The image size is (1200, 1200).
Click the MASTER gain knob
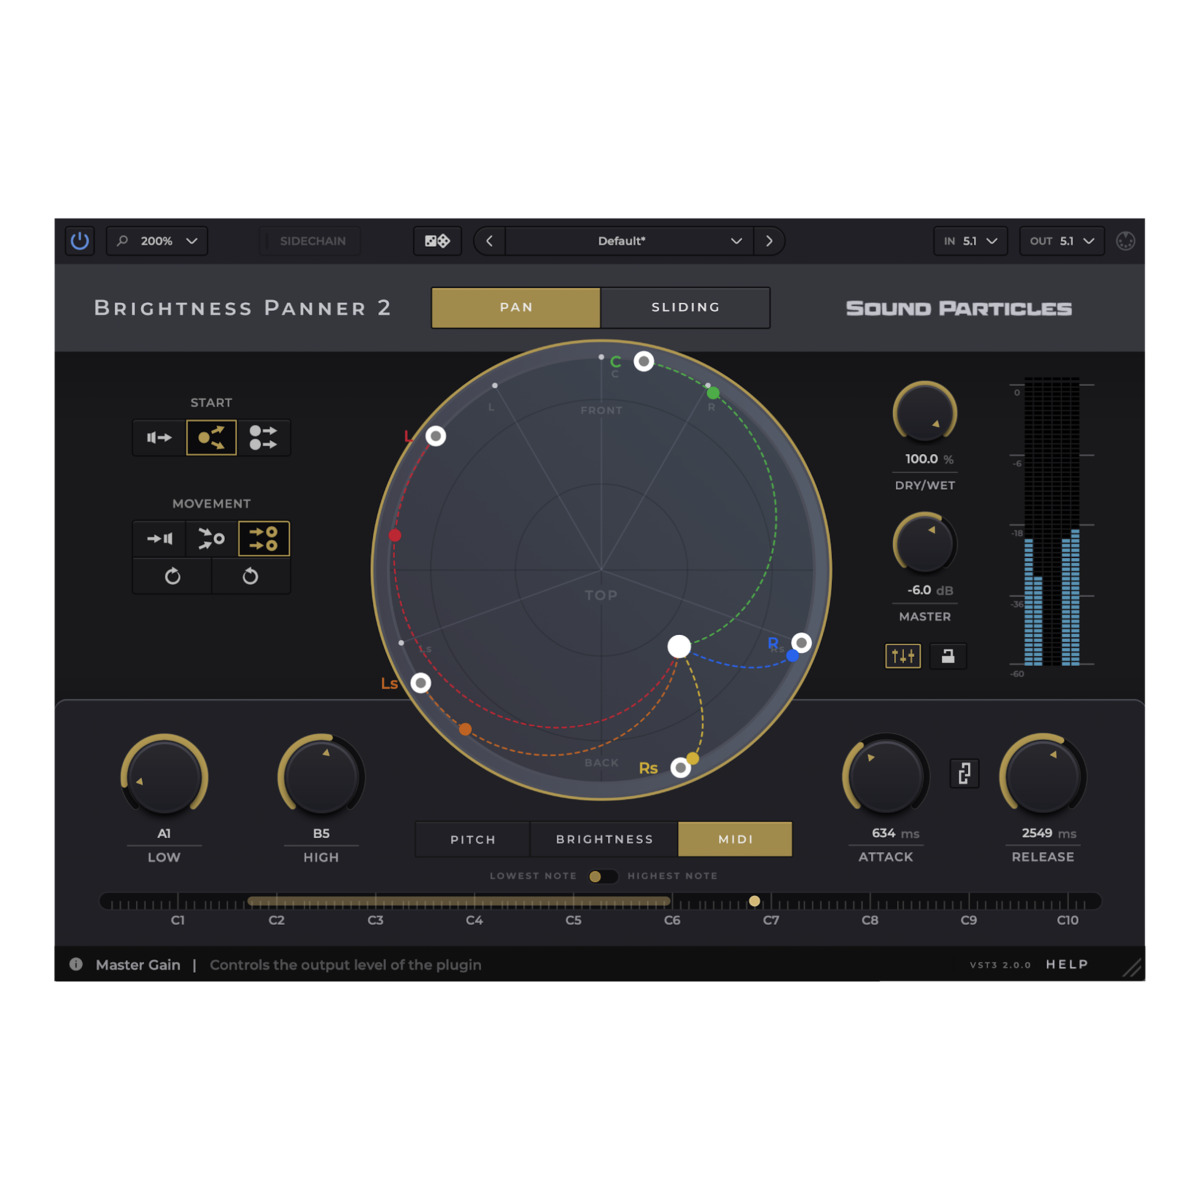point(925,545)
